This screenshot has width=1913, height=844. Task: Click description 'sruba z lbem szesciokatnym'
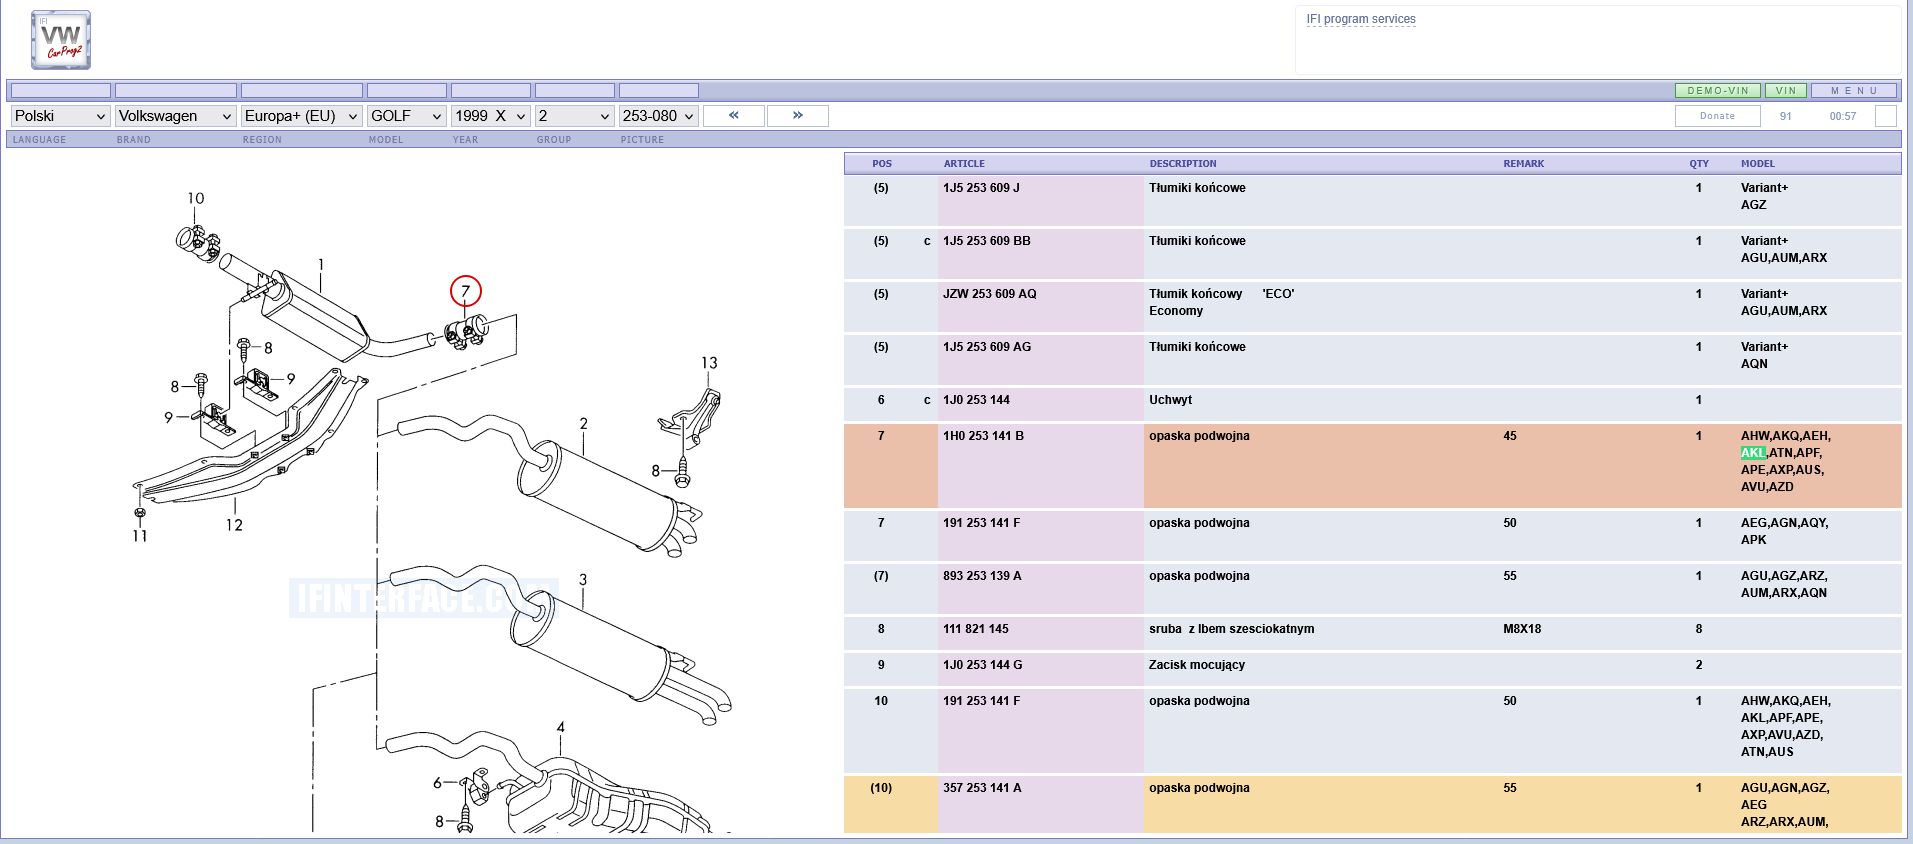(x=1231, y=629)
